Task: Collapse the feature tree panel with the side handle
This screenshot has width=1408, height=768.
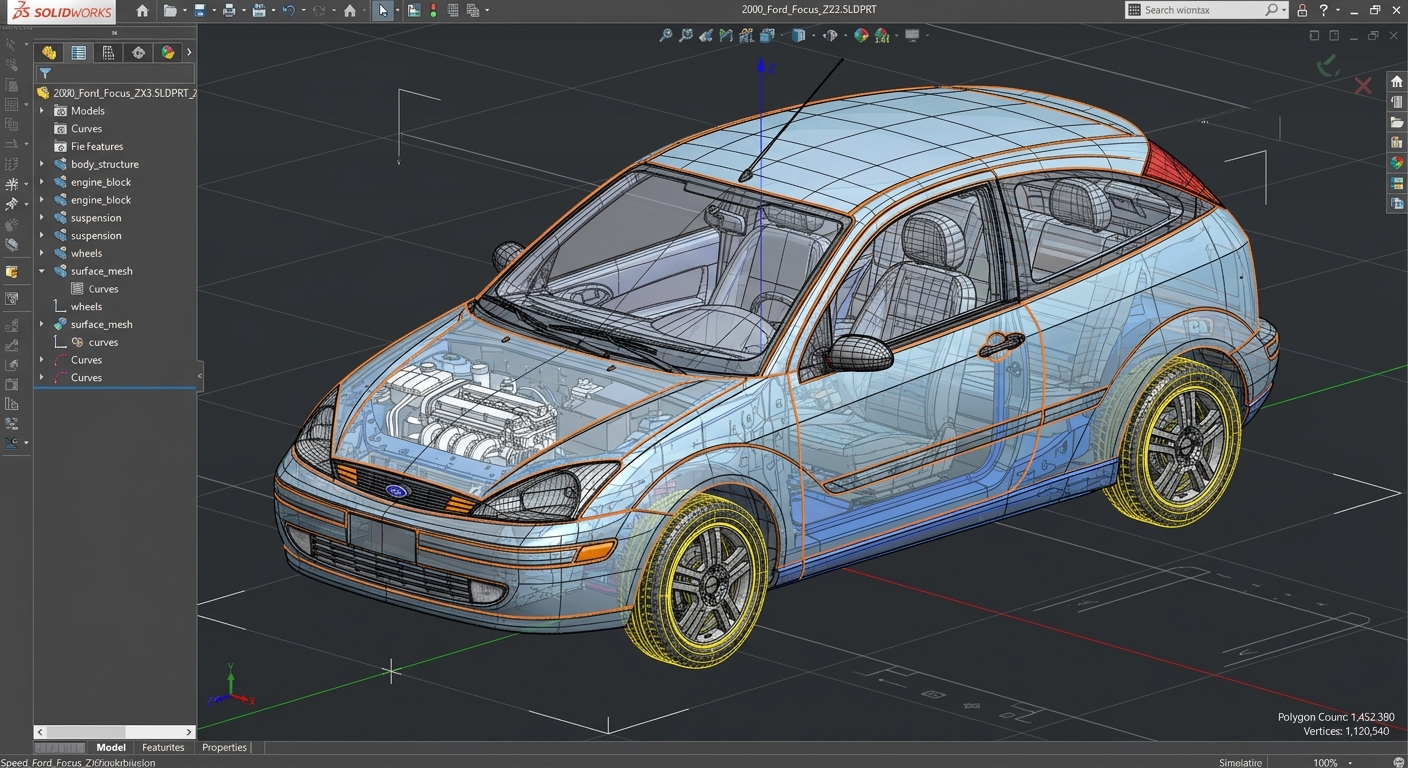Action: click(199, 376)
